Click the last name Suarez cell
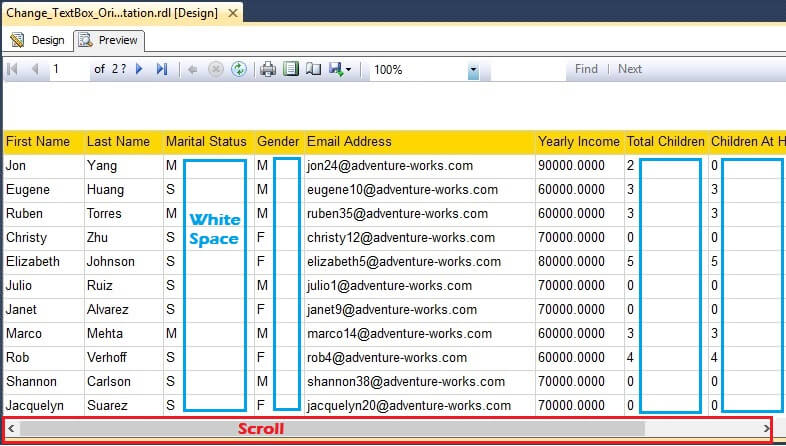 pos(123,406)
